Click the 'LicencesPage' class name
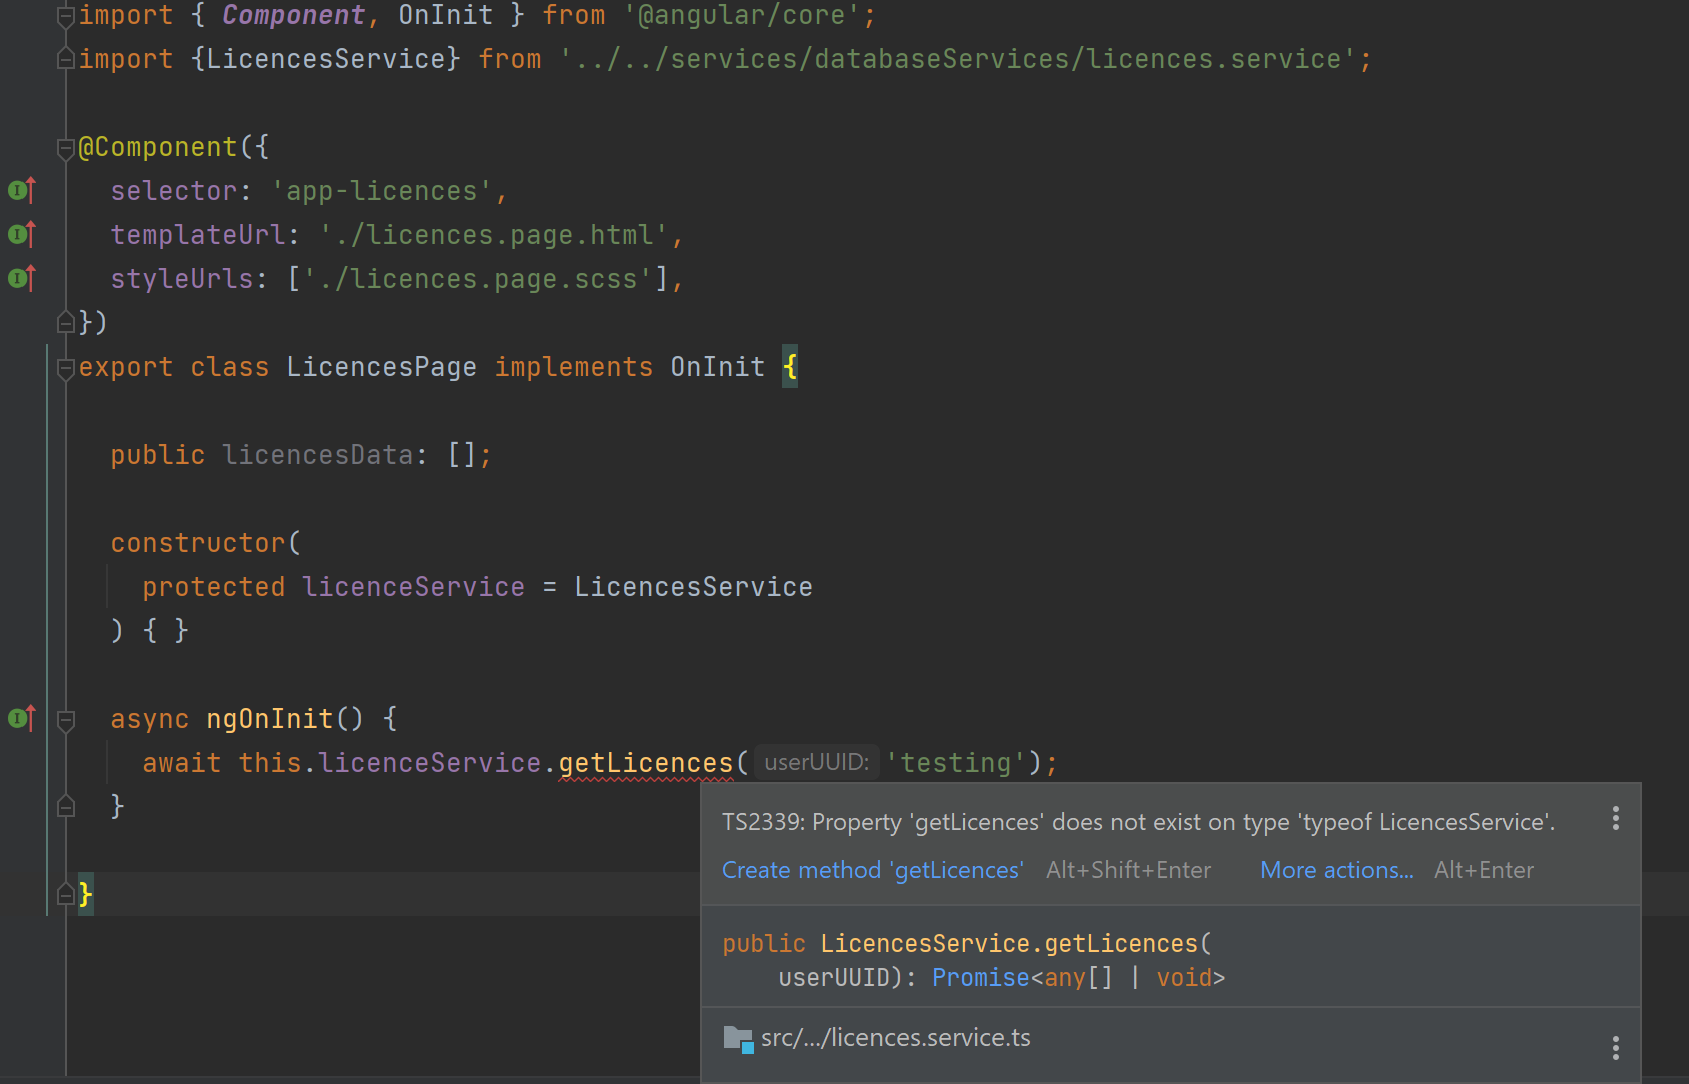The width and height of the screenshot is (1689, 1084). 382,367
